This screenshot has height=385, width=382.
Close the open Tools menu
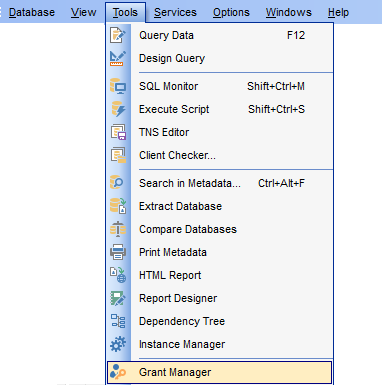tap(125, 12)
